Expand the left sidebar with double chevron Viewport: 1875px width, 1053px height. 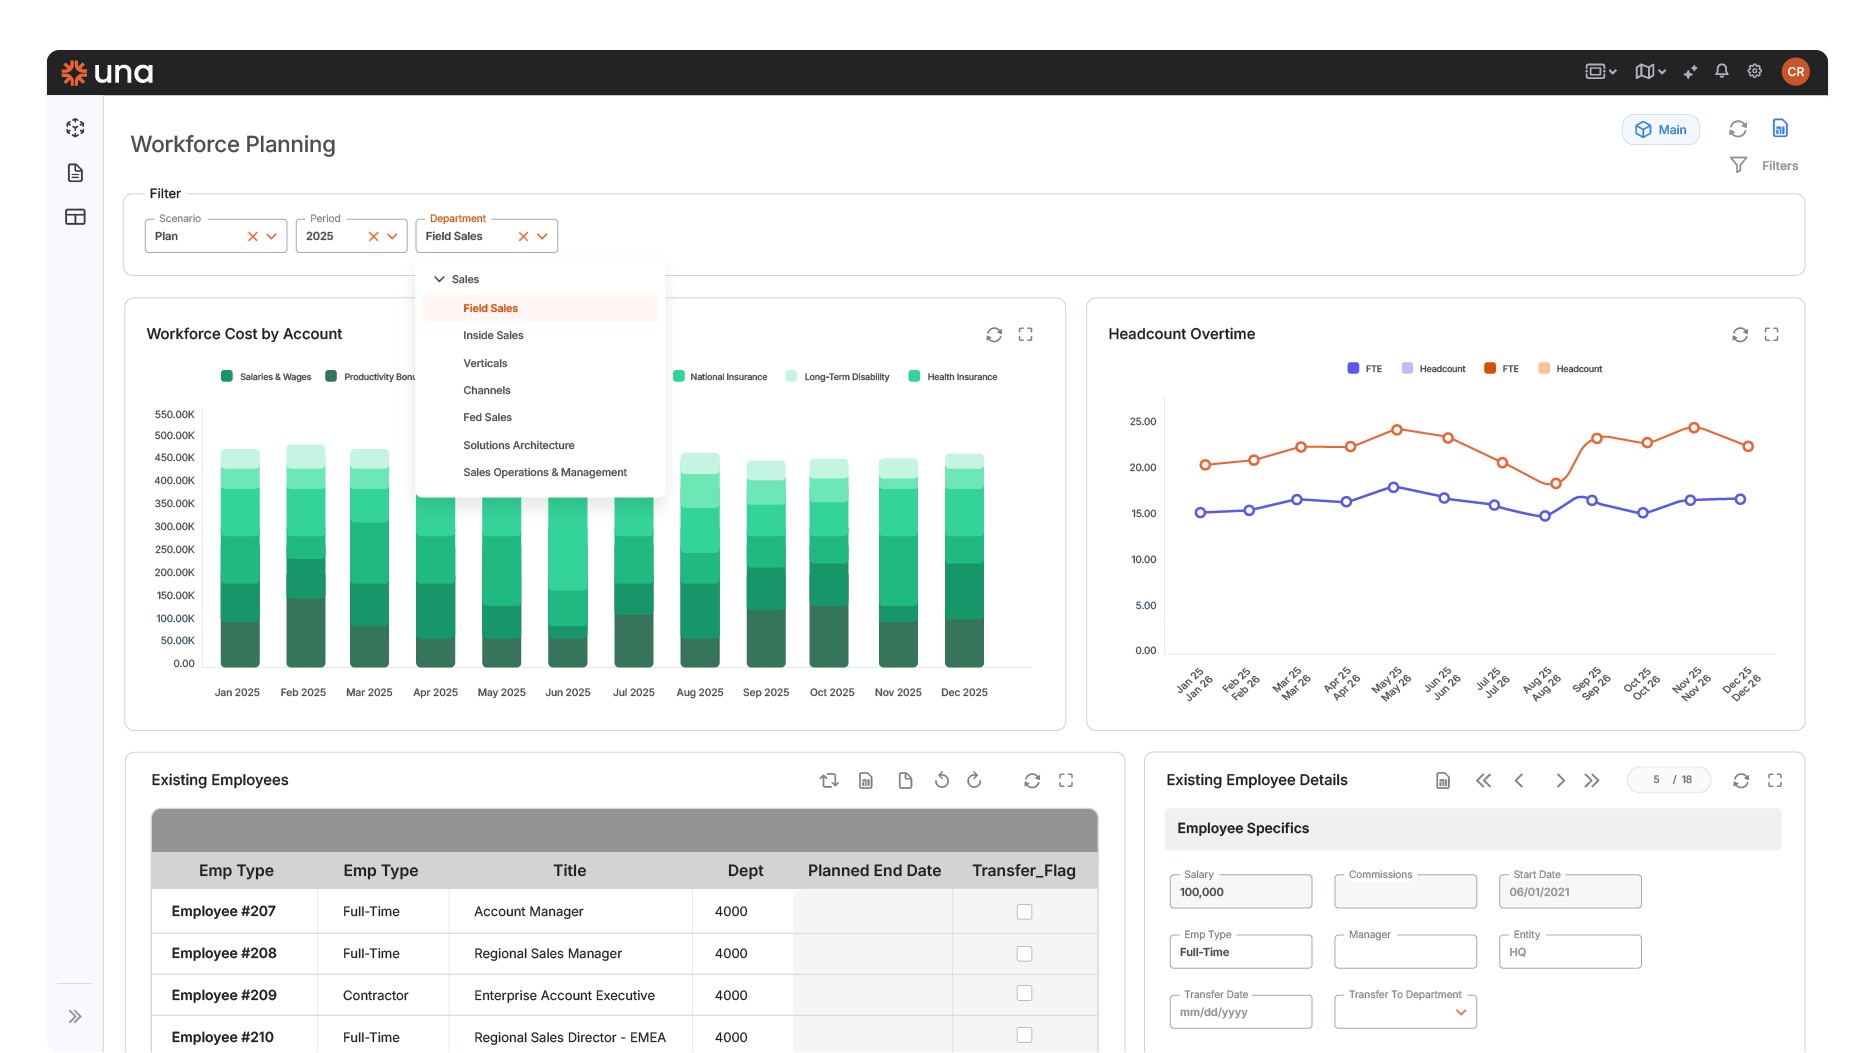[x=75, y=1017]
